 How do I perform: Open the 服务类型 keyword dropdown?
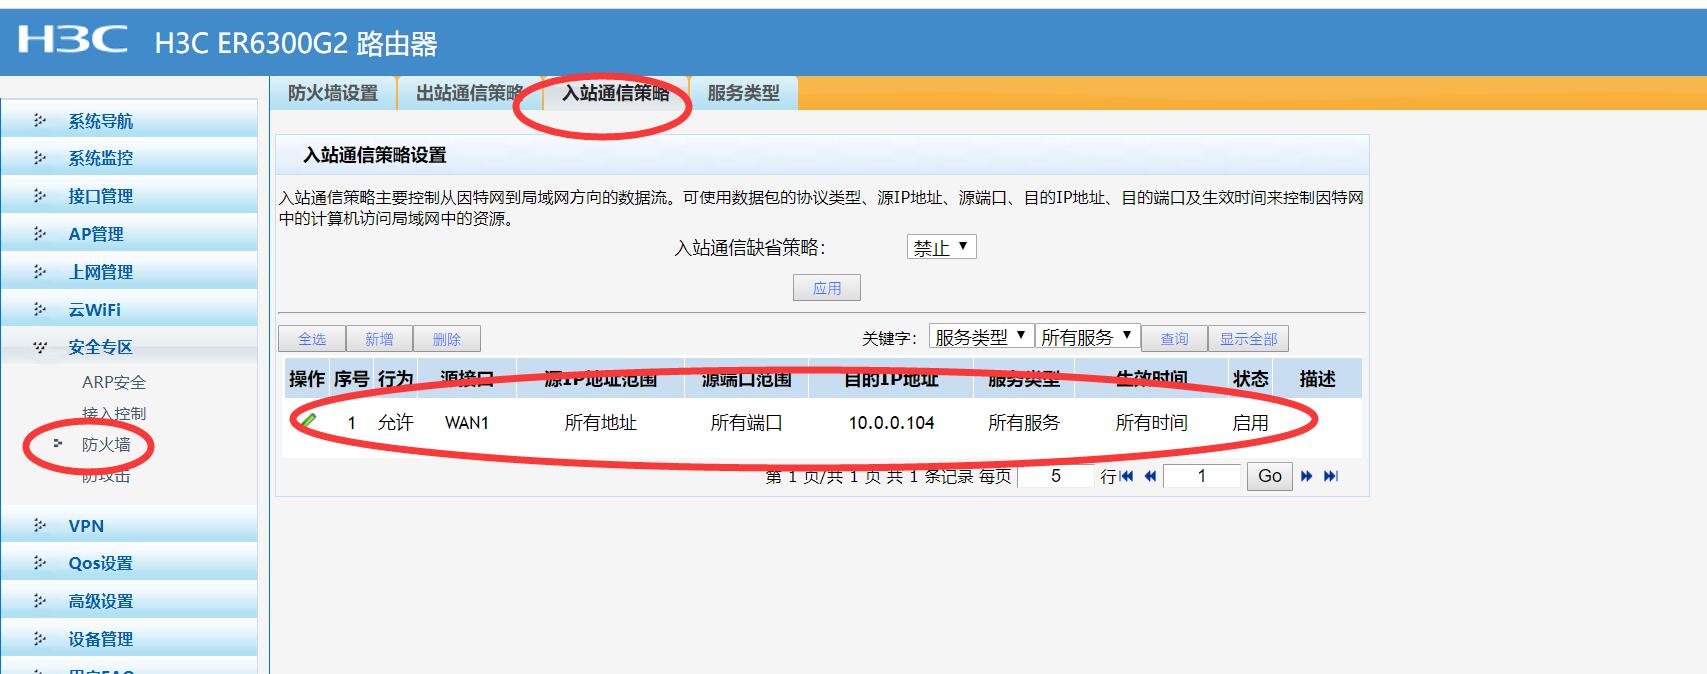(980, 337)
